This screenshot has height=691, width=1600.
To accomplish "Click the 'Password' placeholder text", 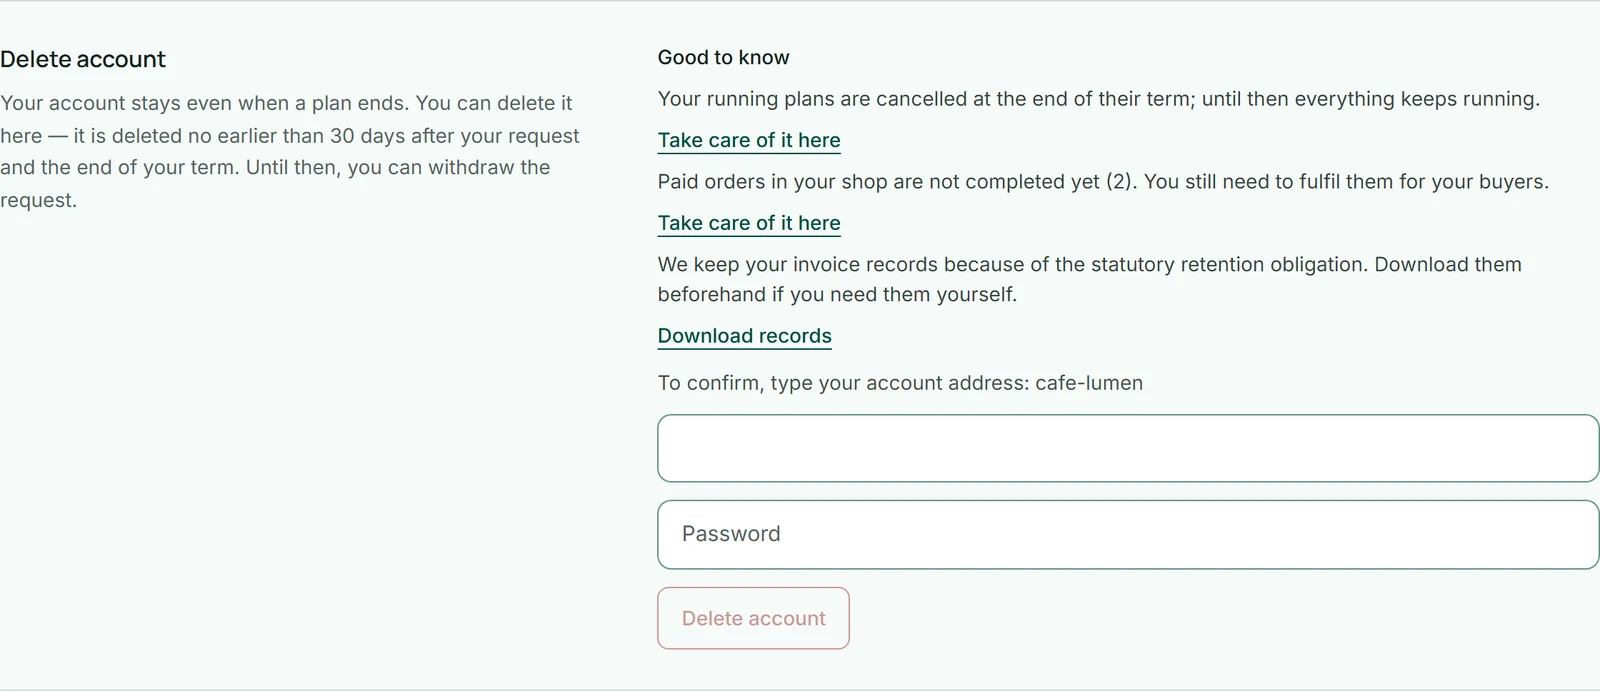I will click(731, 534).
